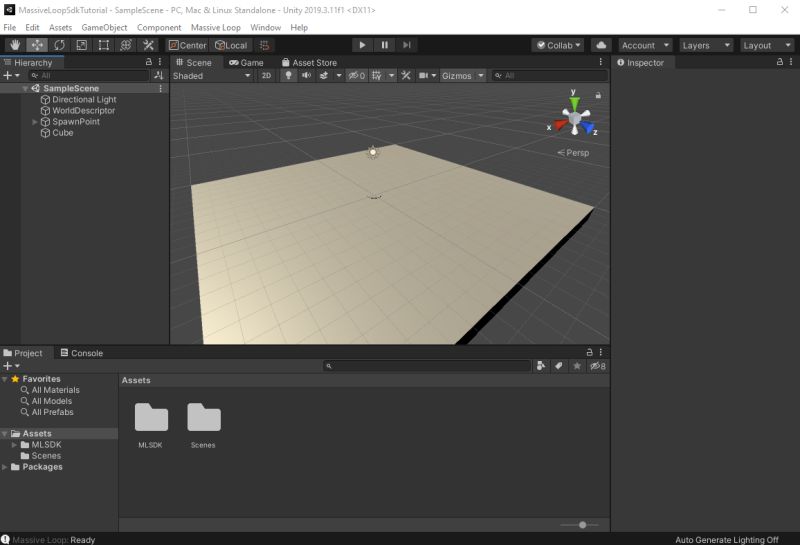
Task: Toggle scene audio speaker icon
Action: [x=306, y=76]
